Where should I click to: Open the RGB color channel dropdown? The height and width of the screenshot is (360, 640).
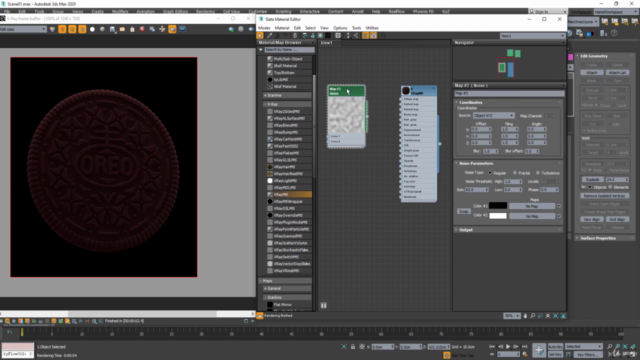click(x=23, y=29)
